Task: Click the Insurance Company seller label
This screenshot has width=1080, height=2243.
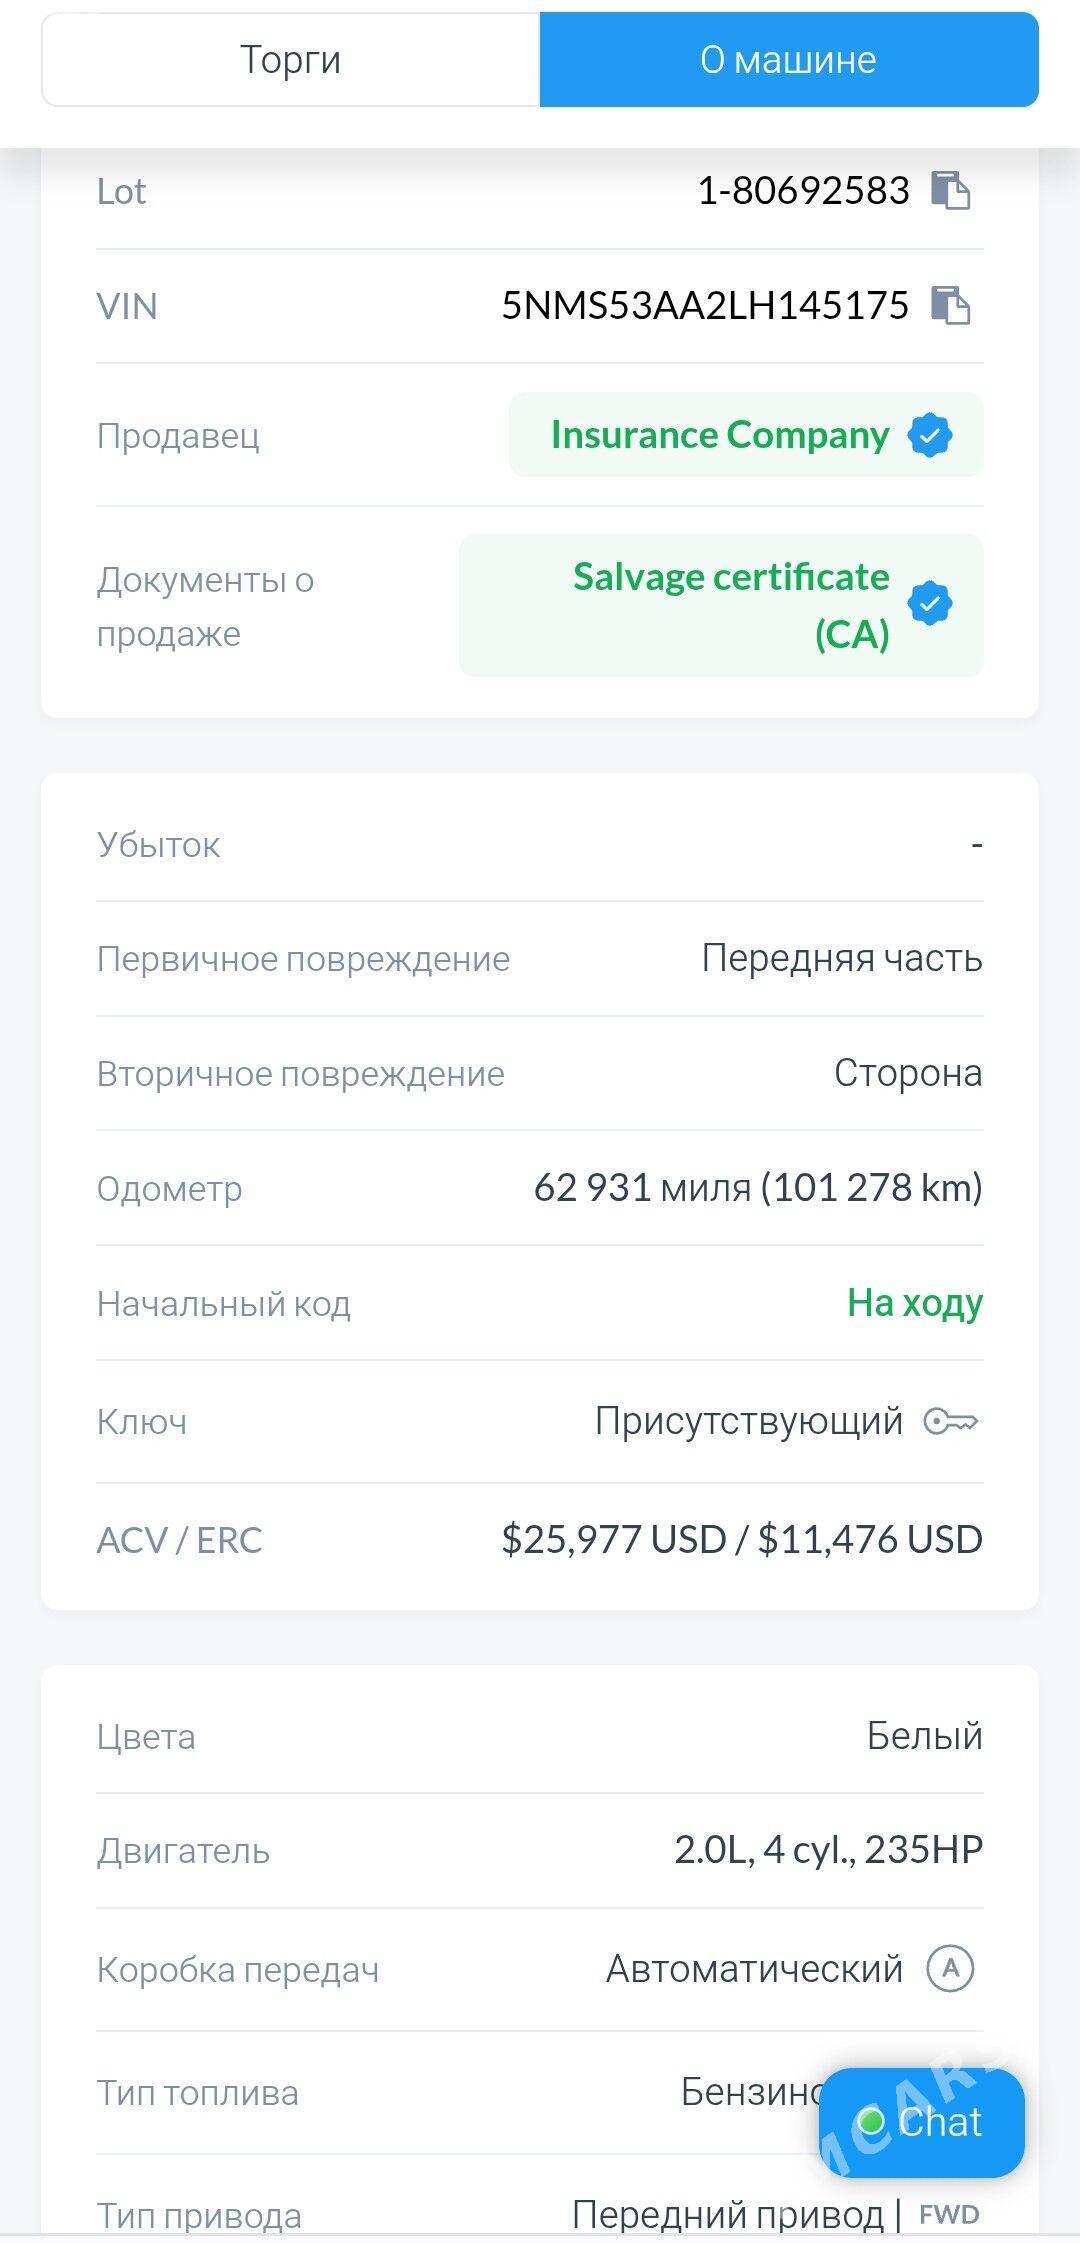Action: [x=719, y=435]
